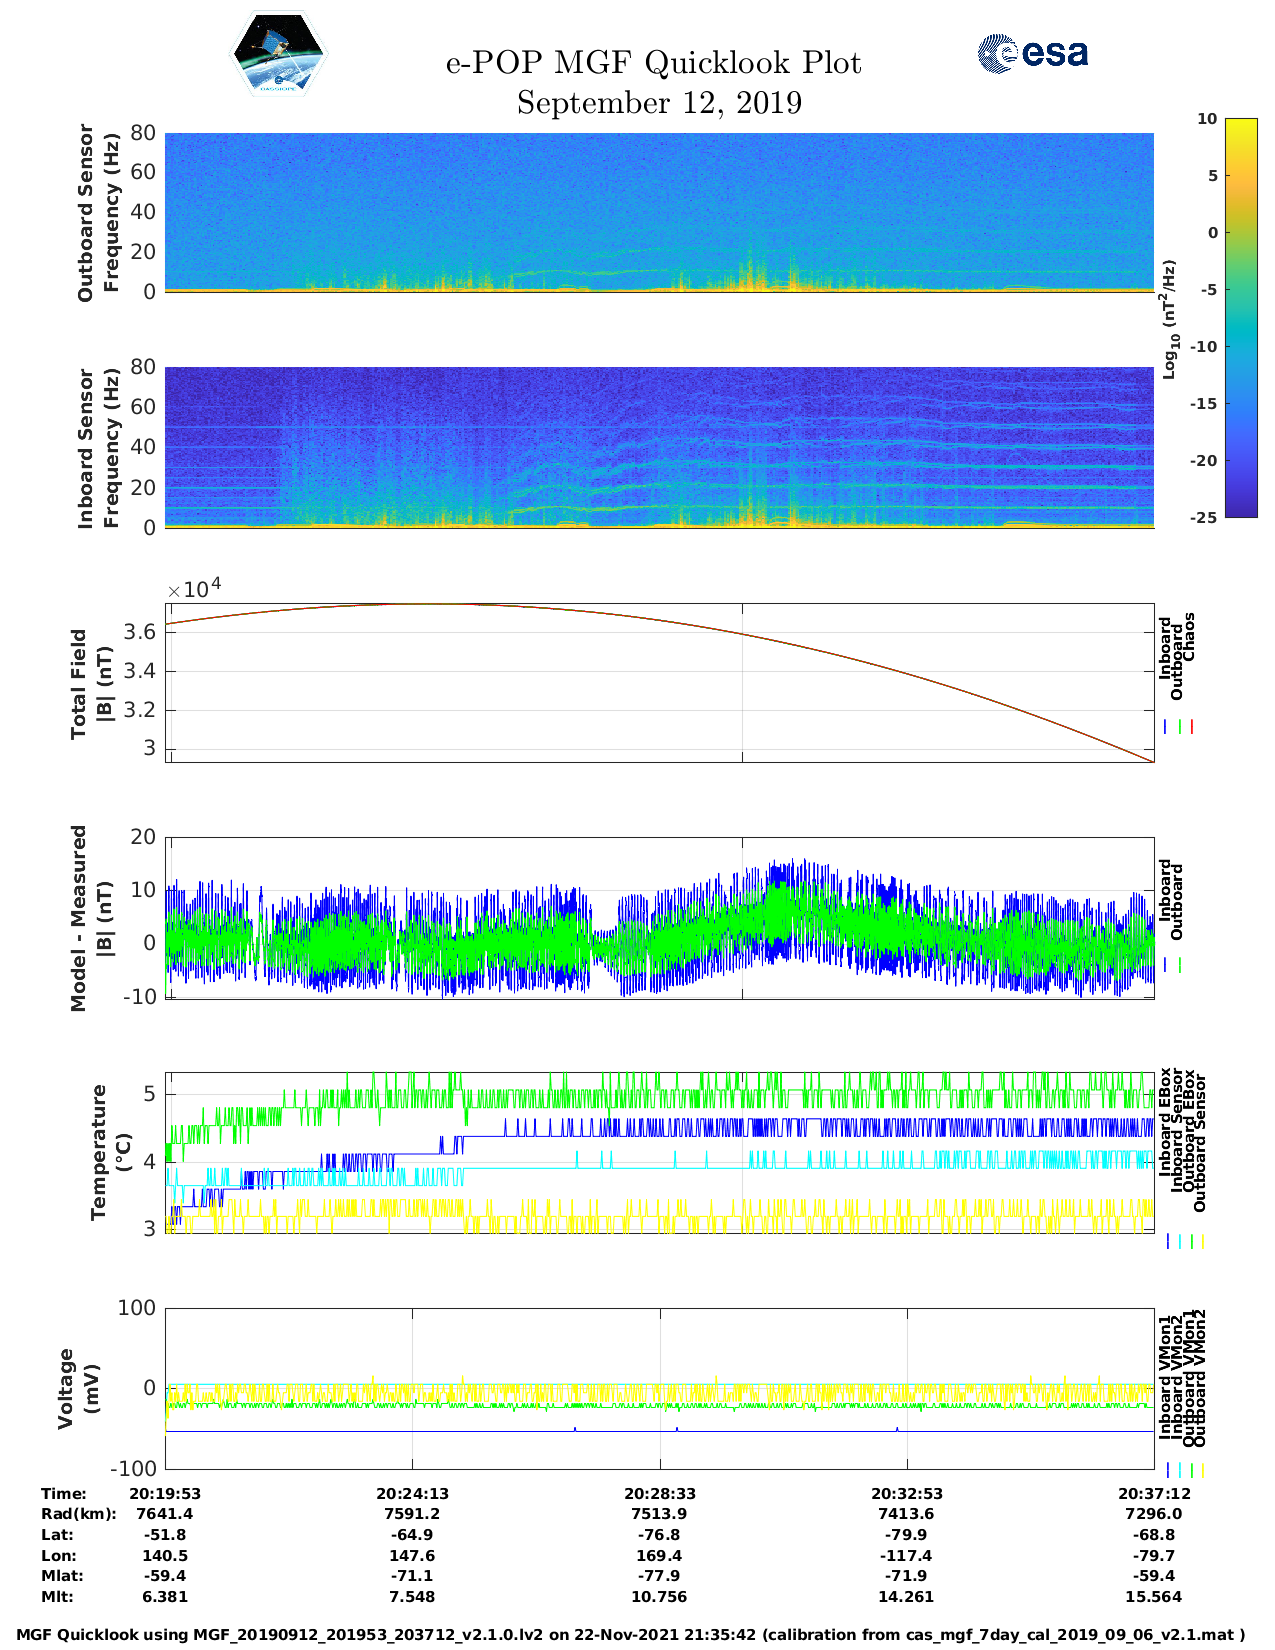This screenshot has width=1275, height=1650.
Task: Select the 20:28:33 time tick label
Action: coord(659,1493)
